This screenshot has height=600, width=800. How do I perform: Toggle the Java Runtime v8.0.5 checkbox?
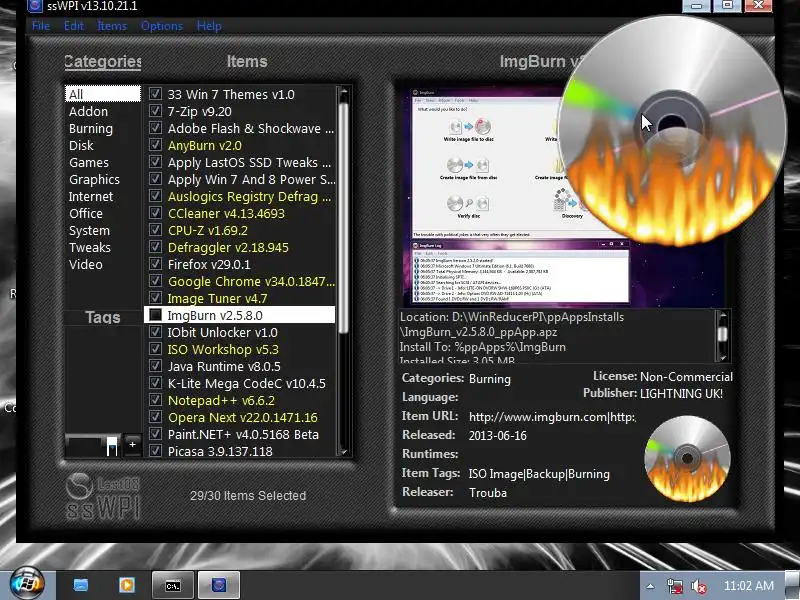click(x=156, y=366)
